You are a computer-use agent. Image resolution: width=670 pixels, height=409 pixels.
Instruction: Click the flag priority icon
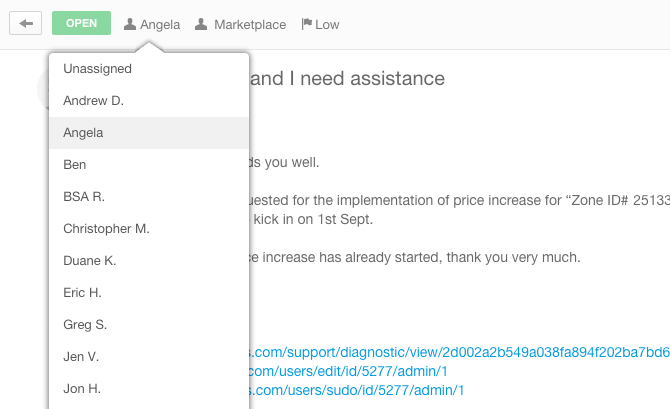[x=306, y=24]
